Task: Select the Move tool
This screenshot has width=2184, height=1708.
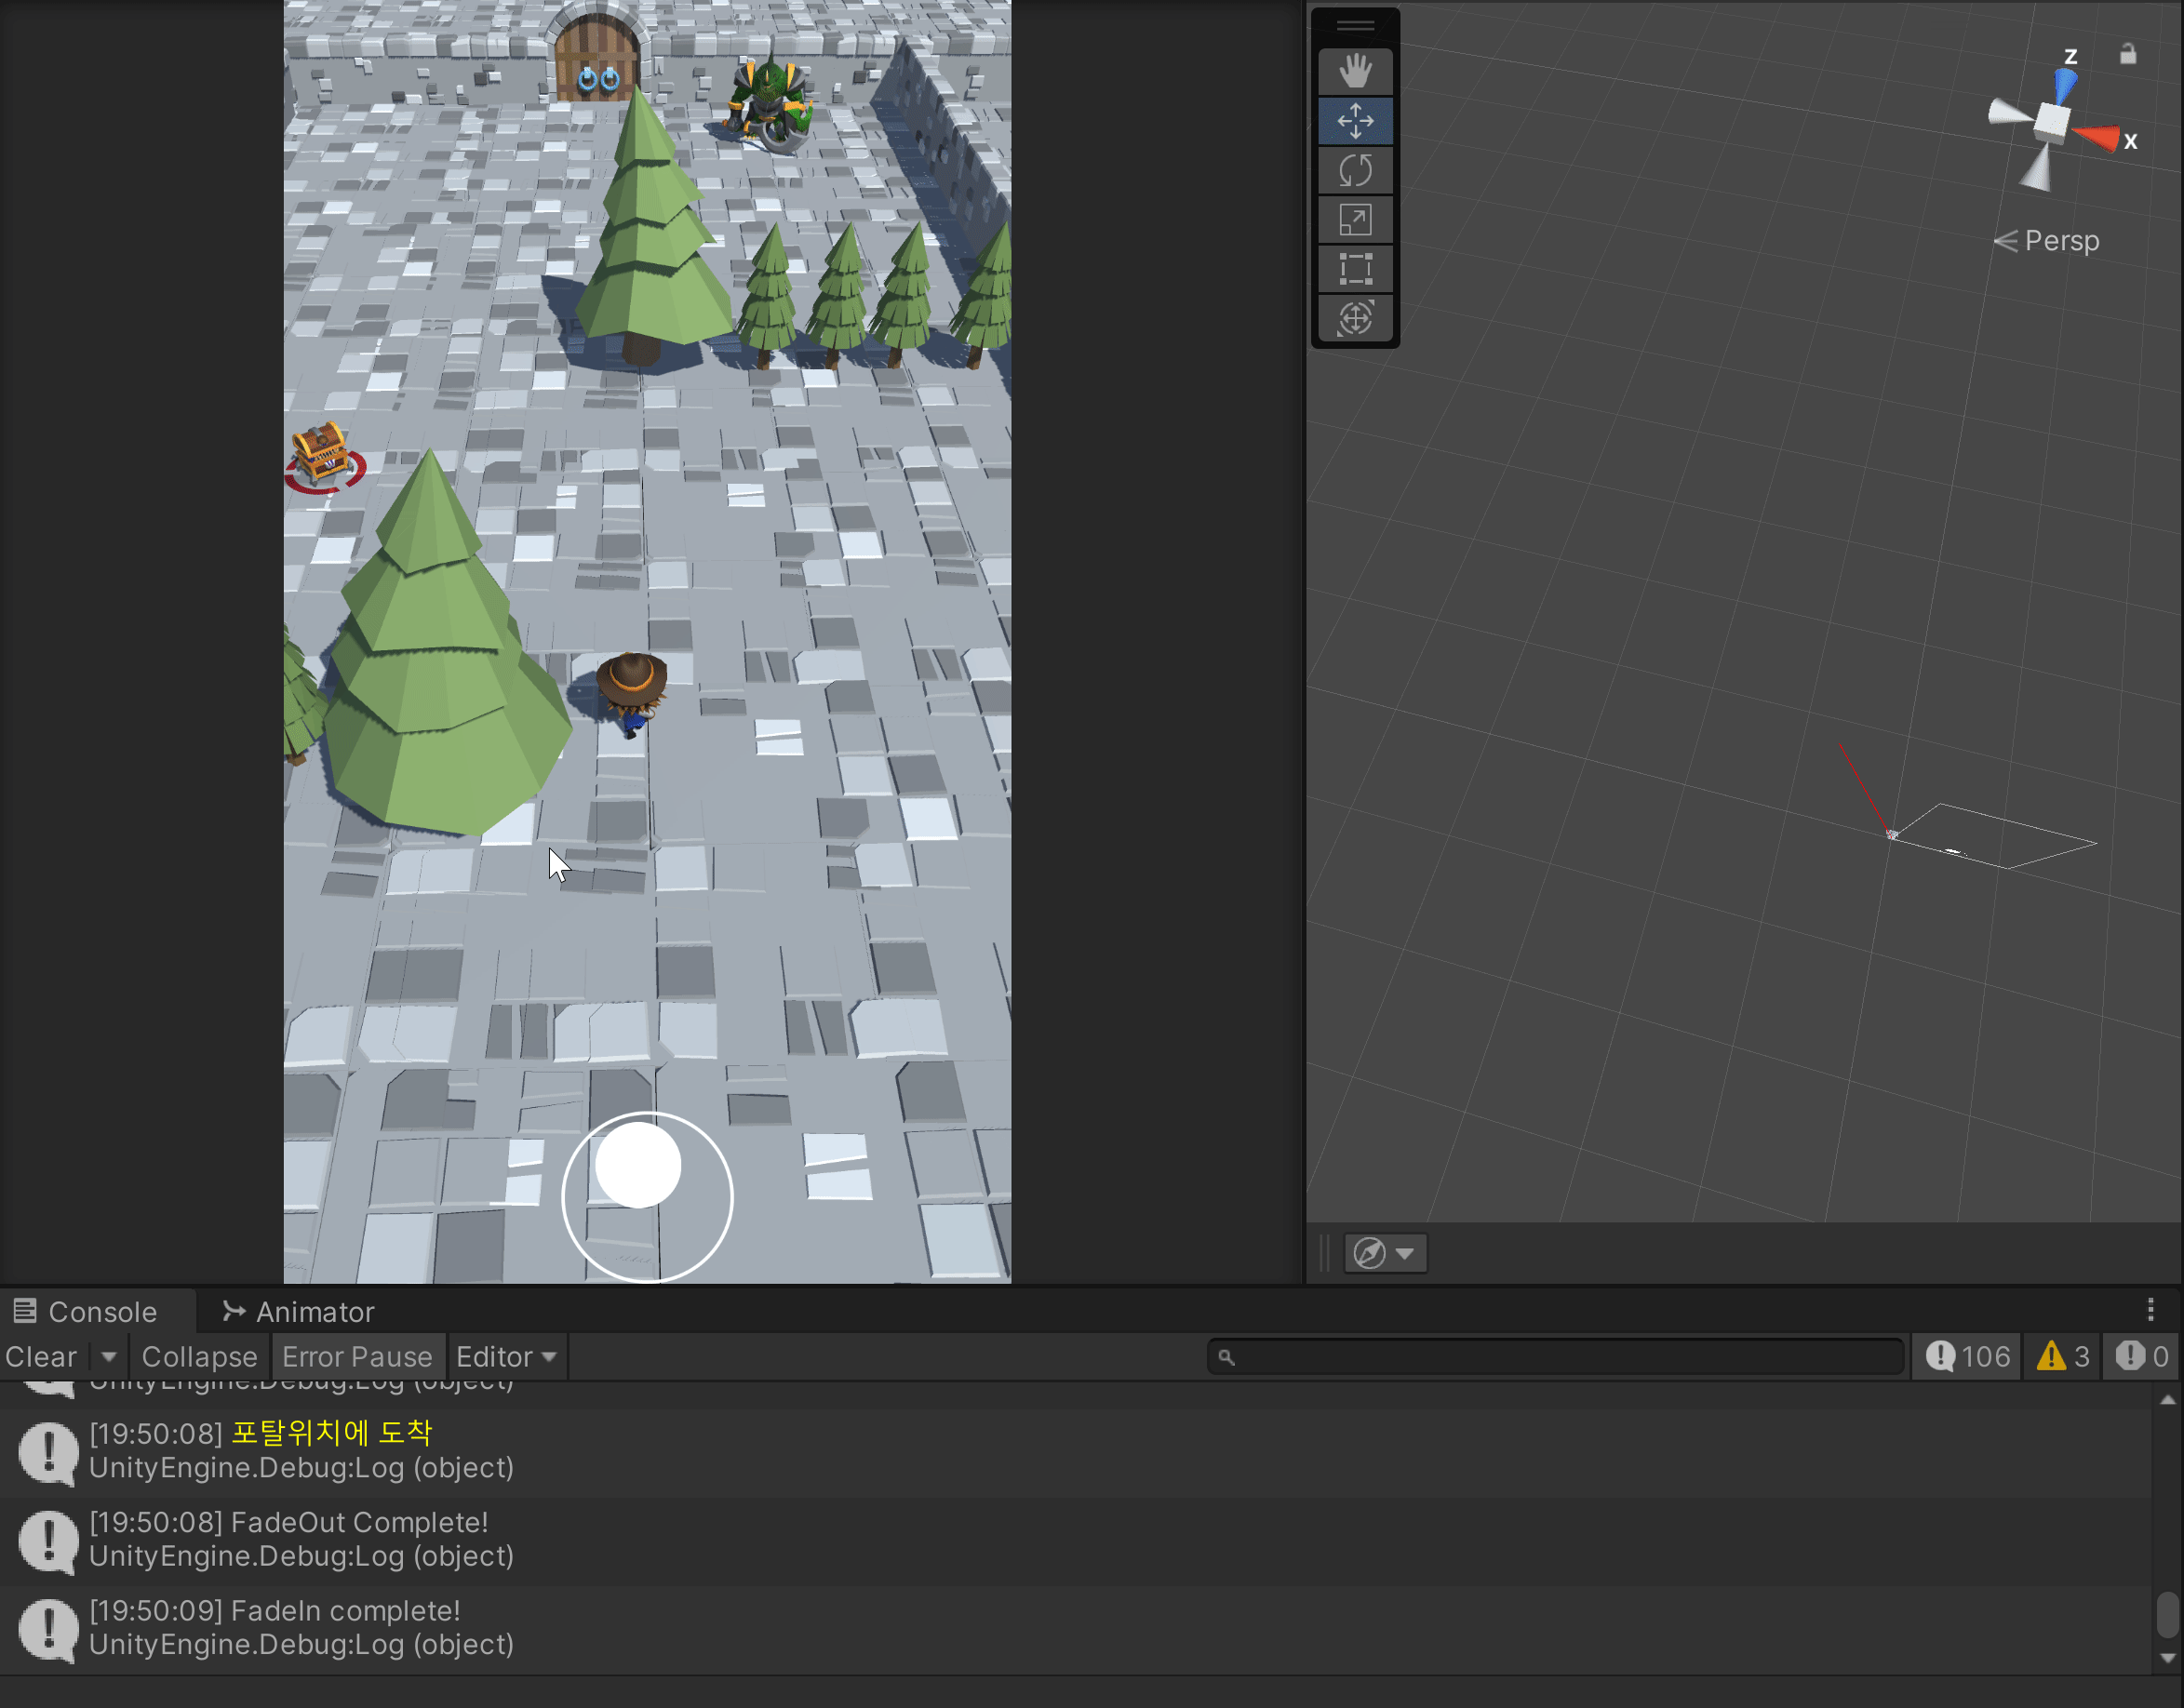Action: 1355,121
